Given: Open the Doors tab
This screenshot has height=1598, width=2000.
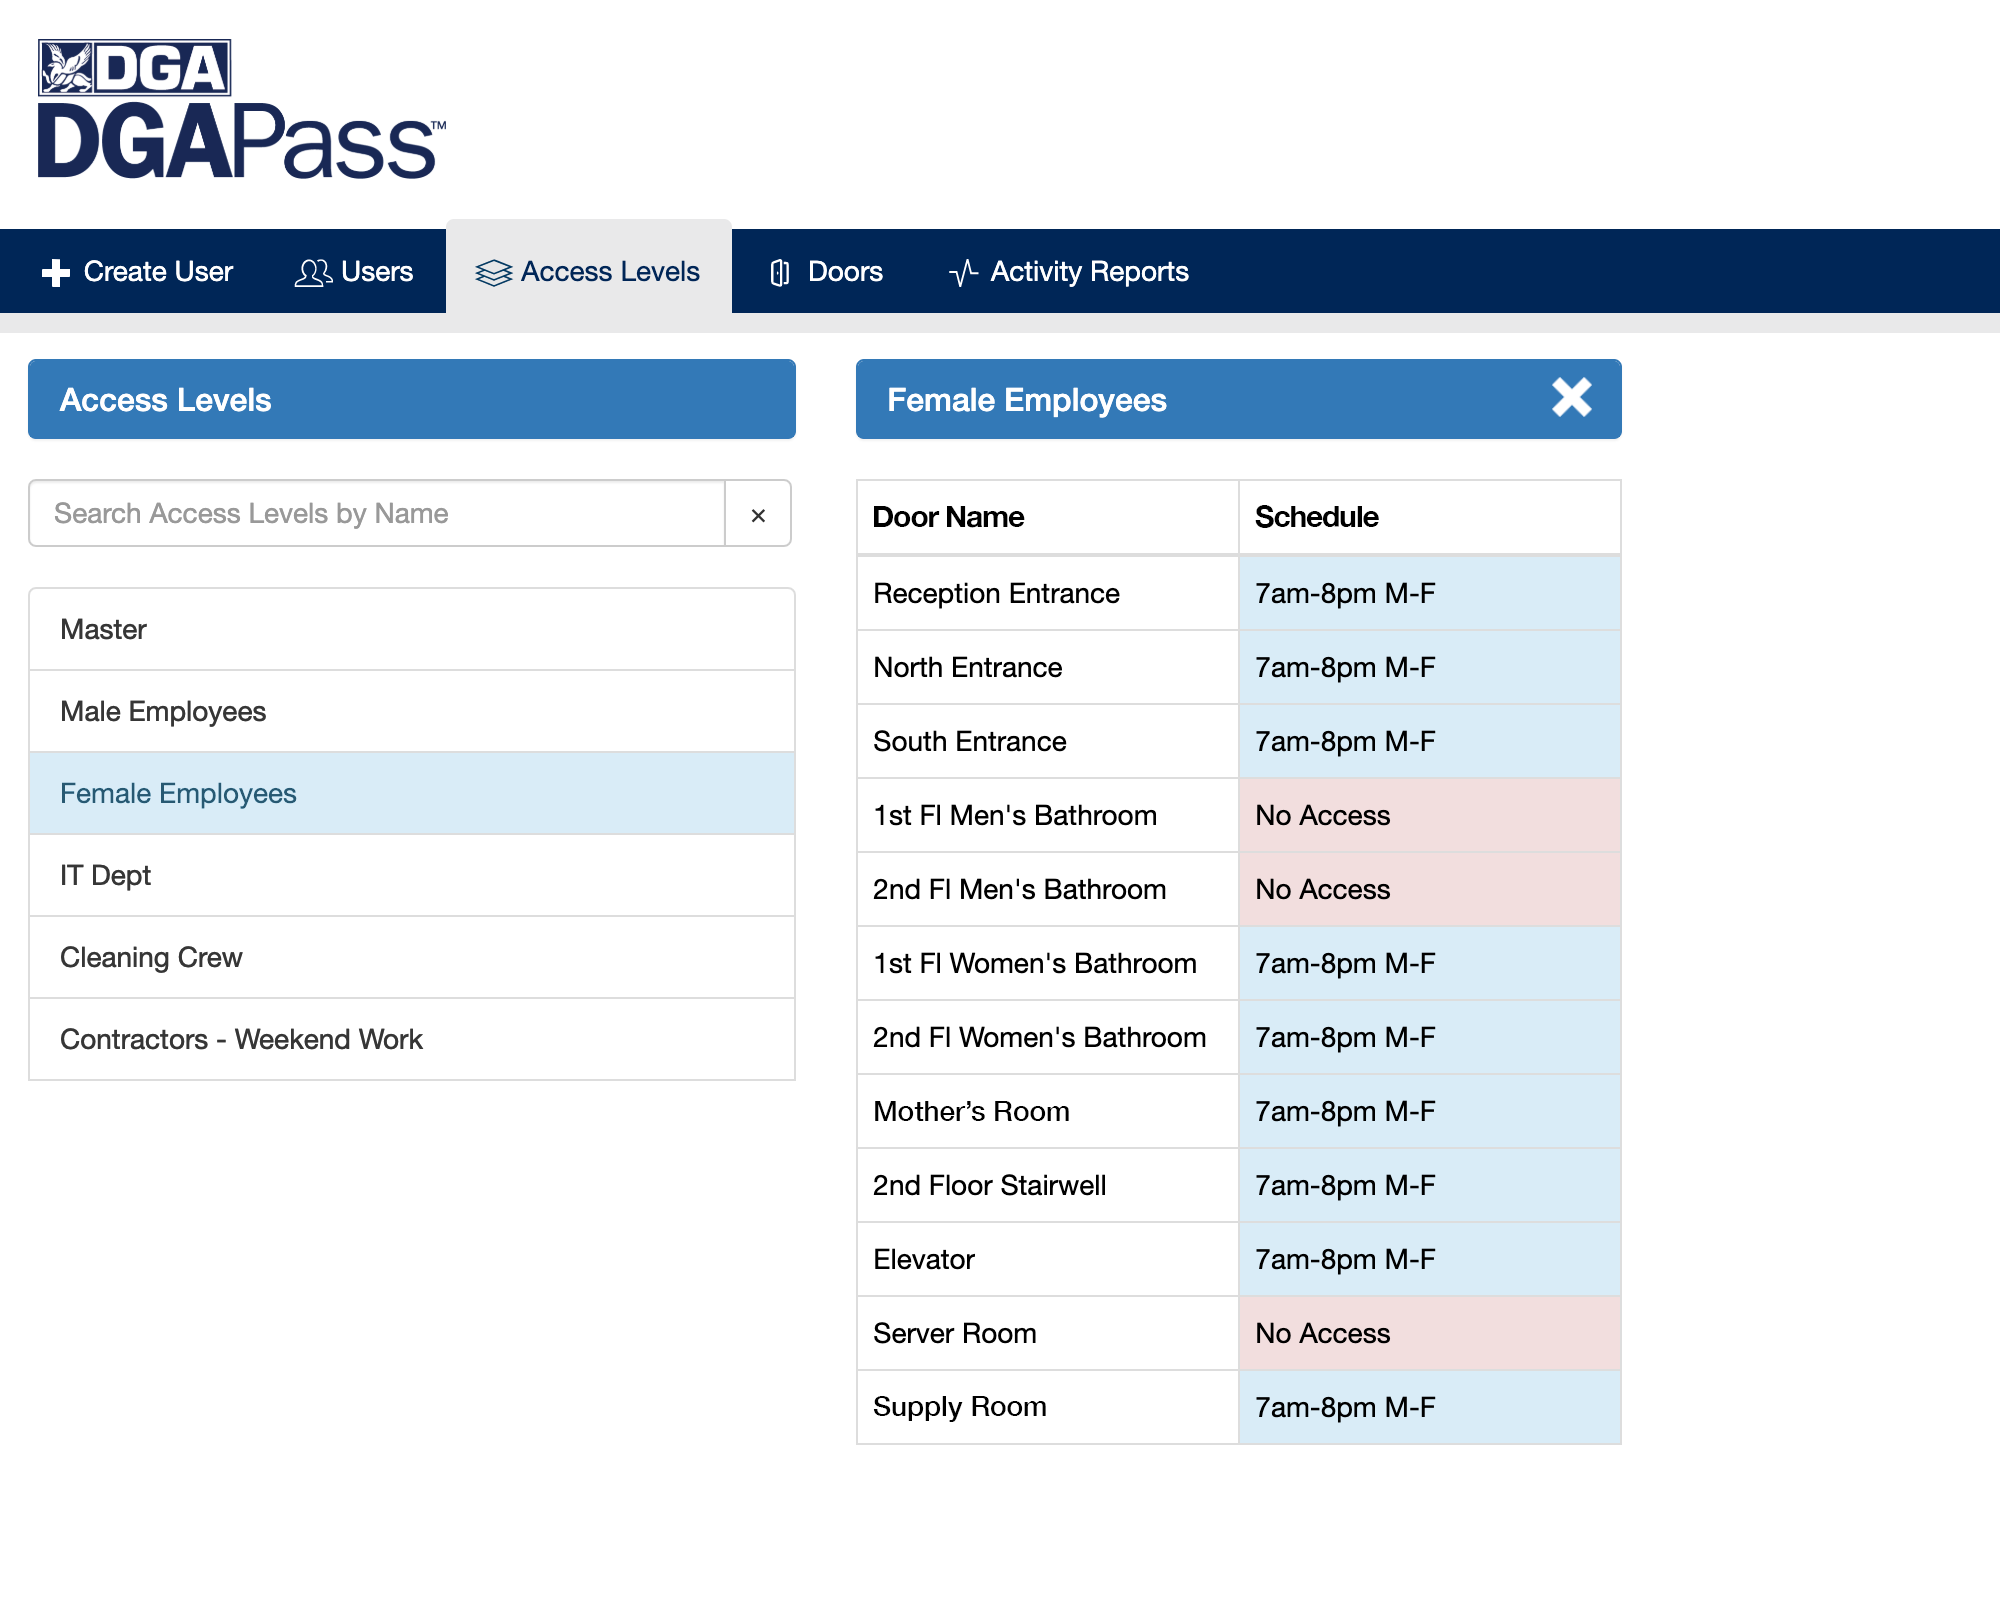Looking at the screenshot, I should coord(845,270).
